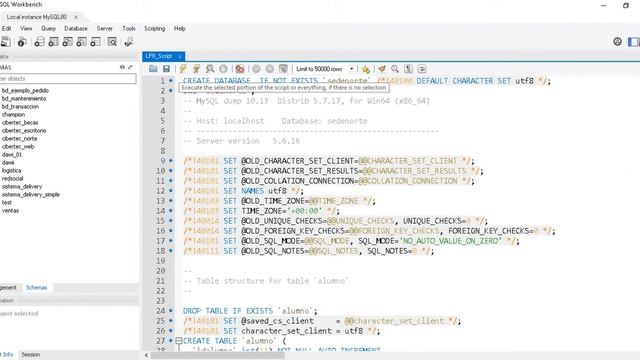
Task: Open the Tools menu
Action: tap(129, 29)
